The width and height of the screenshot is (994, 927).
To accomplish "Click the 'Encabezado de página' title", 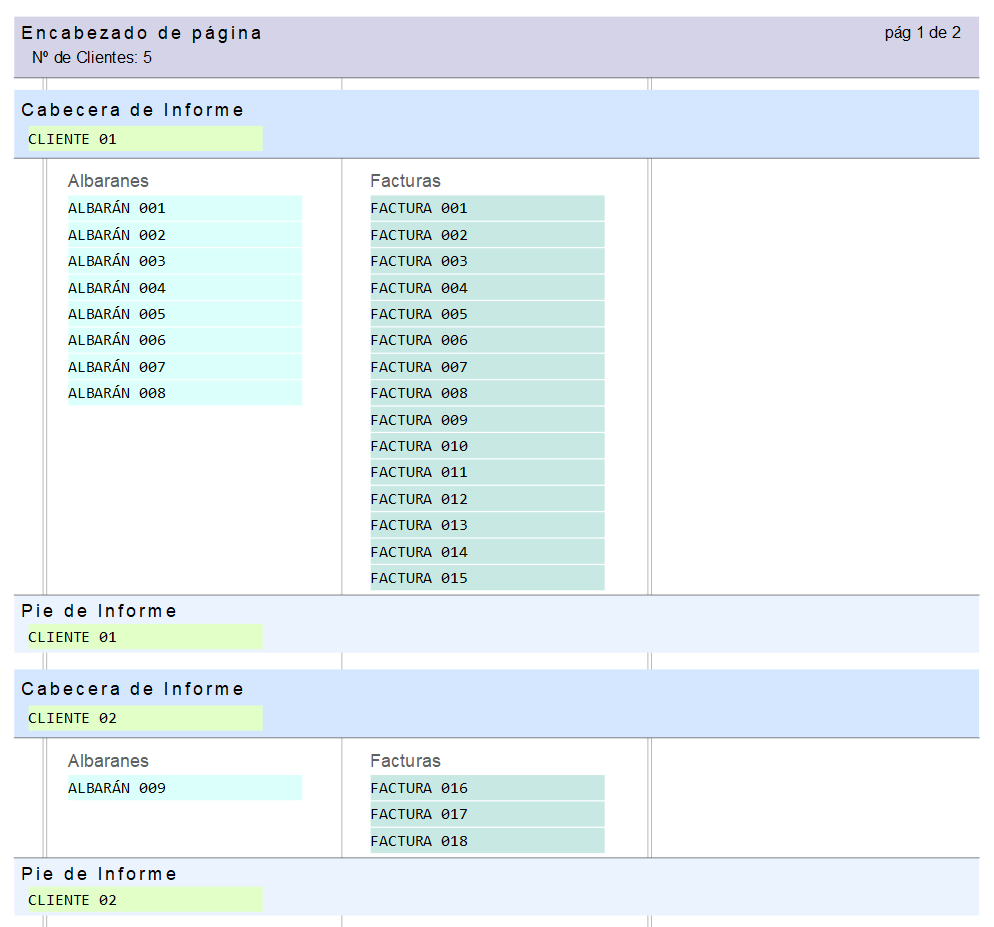I will pyautogui.click(x=141, y=33).
